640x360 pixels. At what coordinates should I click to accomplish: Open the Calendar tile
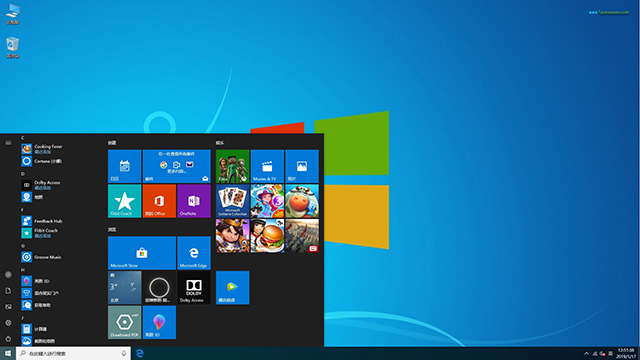(124, 166)
